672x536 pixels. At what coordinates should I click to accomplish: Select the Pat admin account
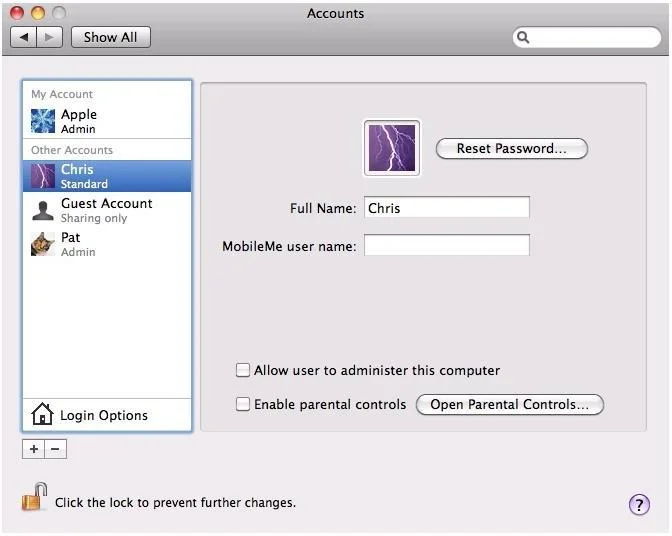[107, 244]
